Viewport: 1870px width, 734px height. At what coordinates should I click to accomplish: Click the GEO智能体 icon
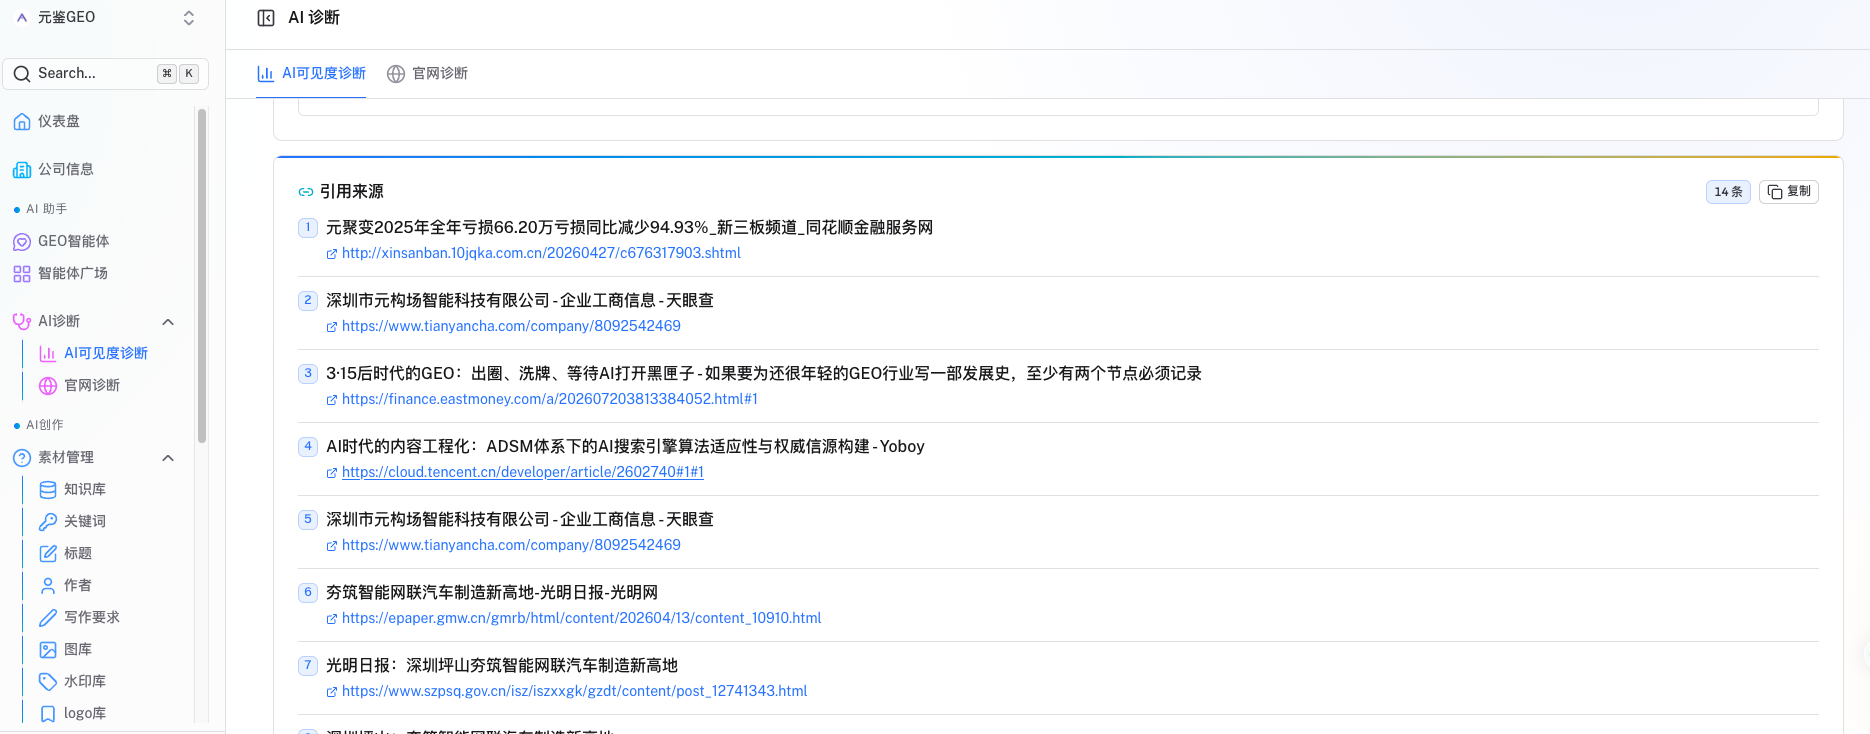(22, 241)
